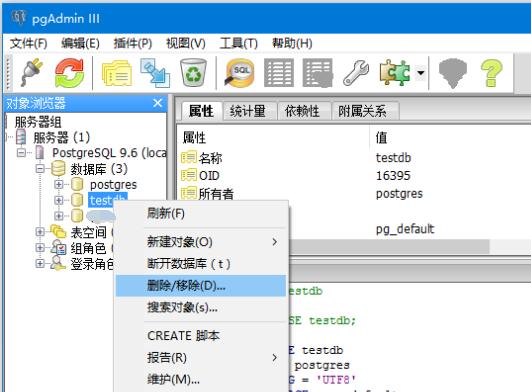The image size is (531, 392).
Task: Select the 服务器组 root item
Action: [x=38, y=122]
